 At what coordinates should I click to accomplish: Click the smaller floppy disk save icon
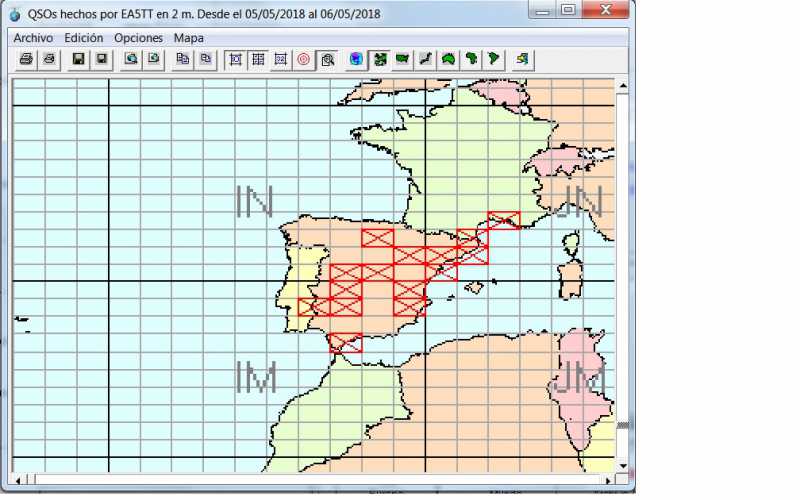click(x=102, y=59)
